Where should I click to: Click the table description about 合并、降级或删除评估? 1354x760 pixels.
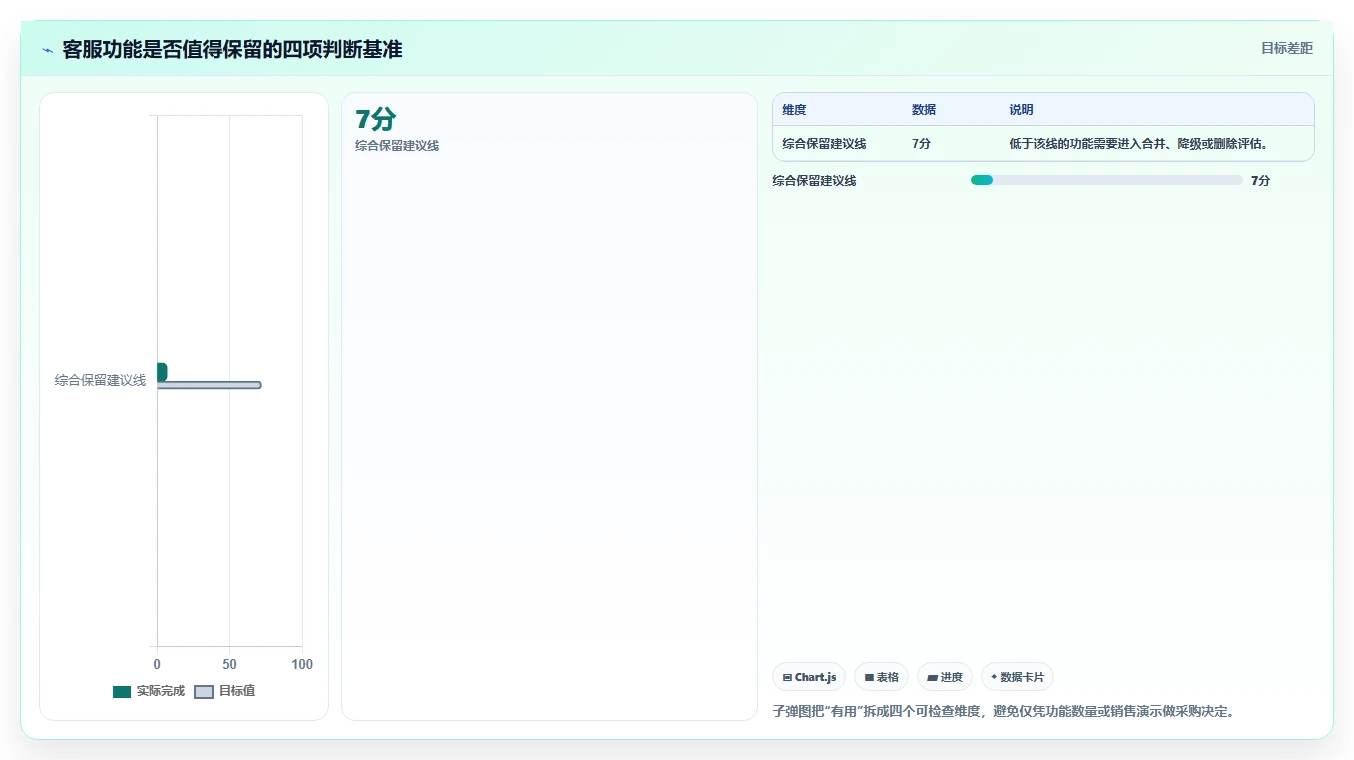tap(1138, 144)
